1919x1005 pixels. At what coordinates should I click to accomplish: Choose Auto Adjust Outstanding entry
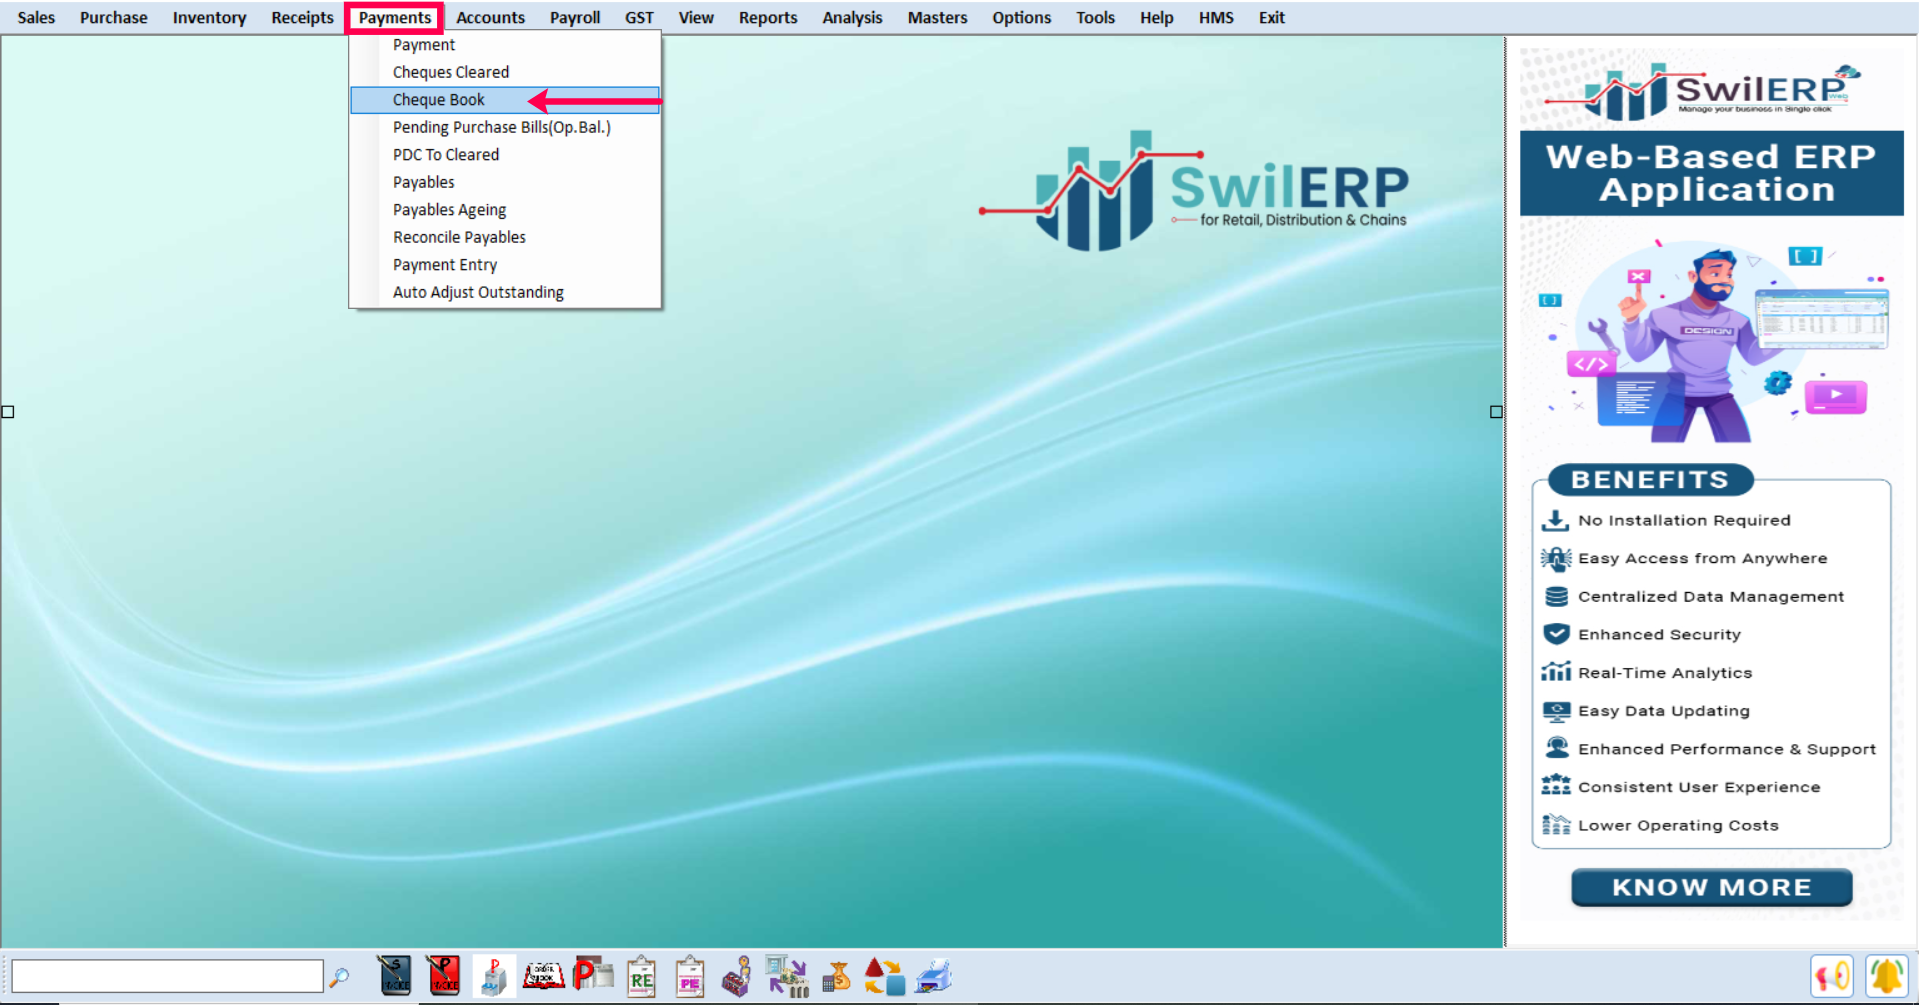click(505, 292)
